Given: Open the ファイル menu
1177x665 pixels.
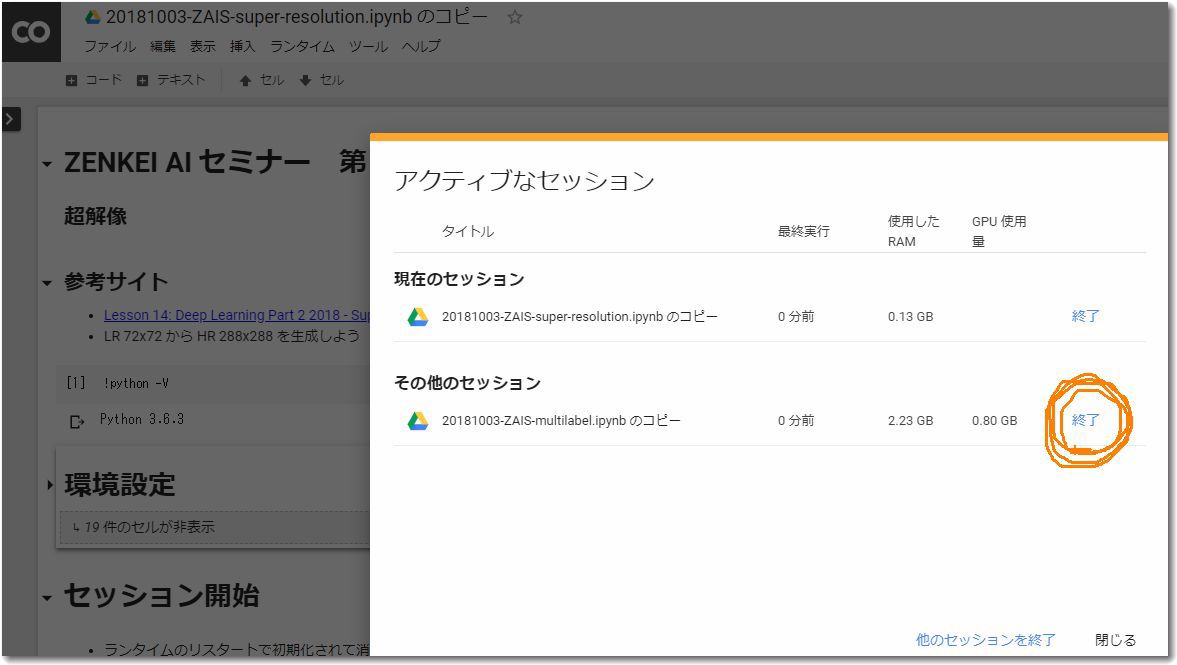Looking at the screenshot, I should click(x=110, y=46).
